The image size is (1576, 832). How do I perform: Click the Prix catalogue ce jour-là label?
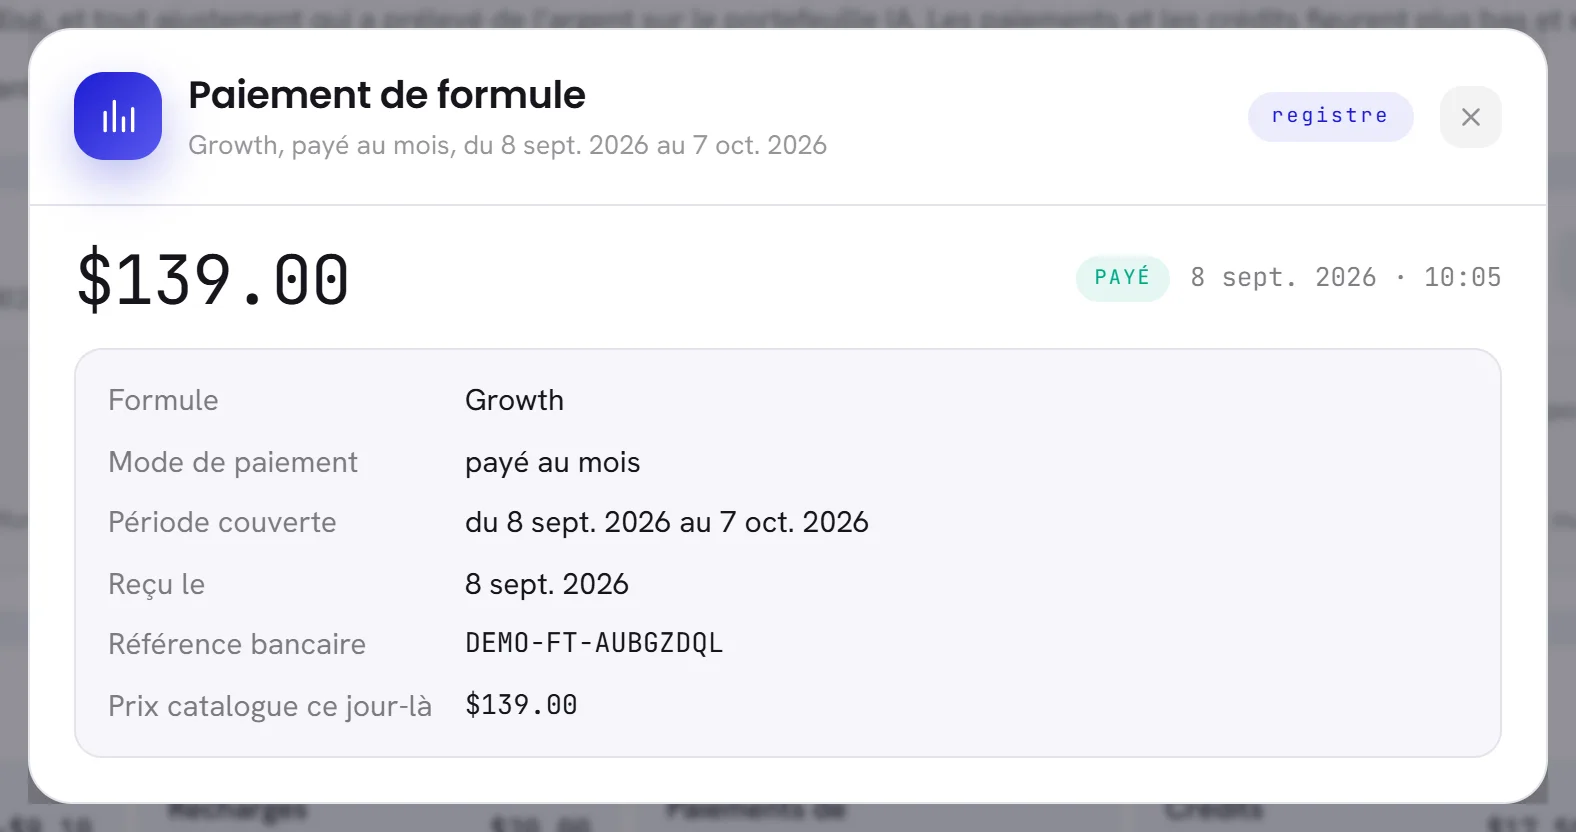point(270,706)
